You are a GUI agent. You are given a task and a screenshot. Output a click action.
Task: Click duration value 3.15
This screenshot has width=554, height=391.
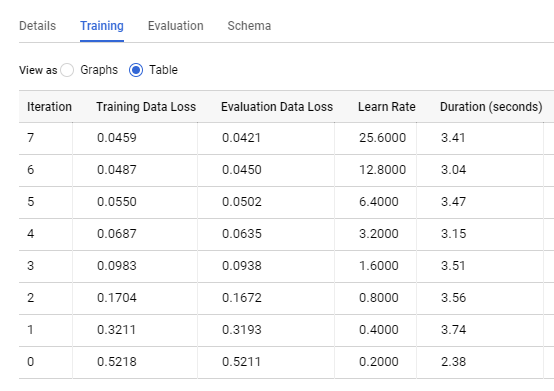tap(454, 233)
